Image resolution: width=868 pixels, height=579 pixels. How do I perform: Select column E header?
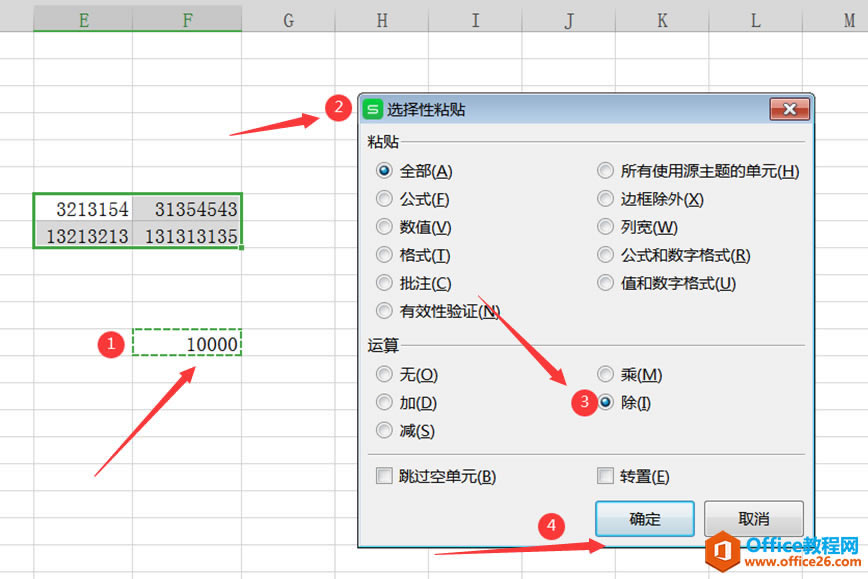coord(83,20)
